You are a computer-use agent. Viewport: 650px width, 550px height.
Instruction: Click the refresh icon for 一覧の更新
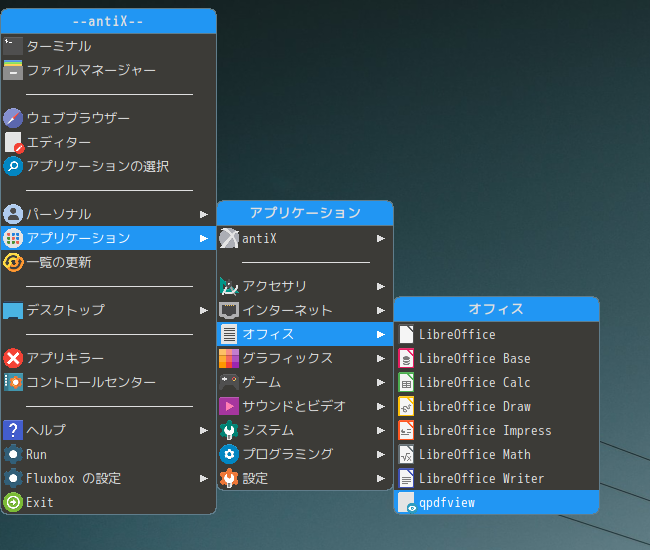tap(13, 262)
